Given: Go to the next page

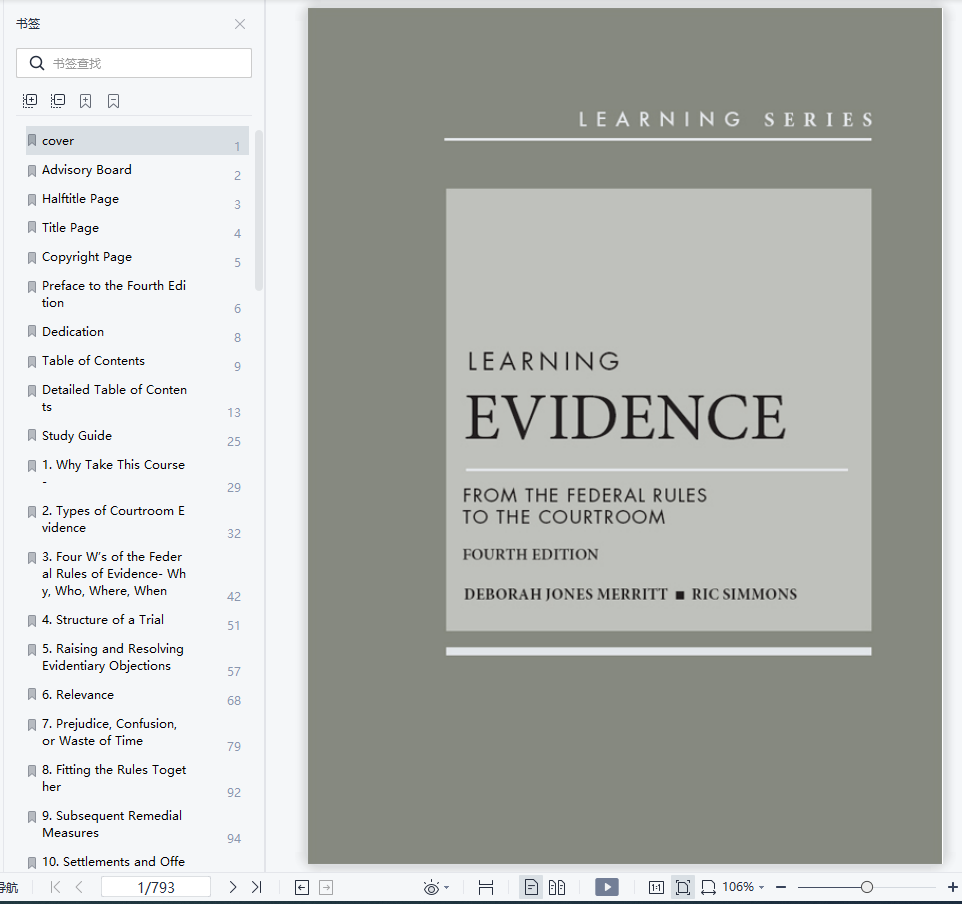Looking at the screenshot, I should click(x=233, y=887).
